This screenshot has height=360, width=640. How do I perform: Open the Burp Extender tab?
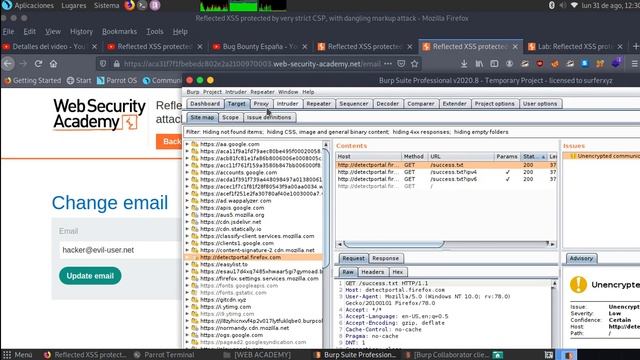454,104
